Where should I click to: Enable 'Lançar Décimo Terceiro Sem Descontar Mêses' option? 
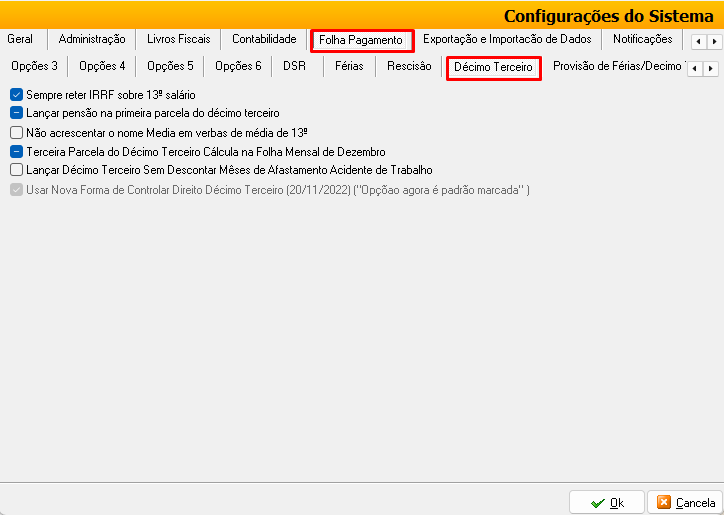click(x=16, y=171)
